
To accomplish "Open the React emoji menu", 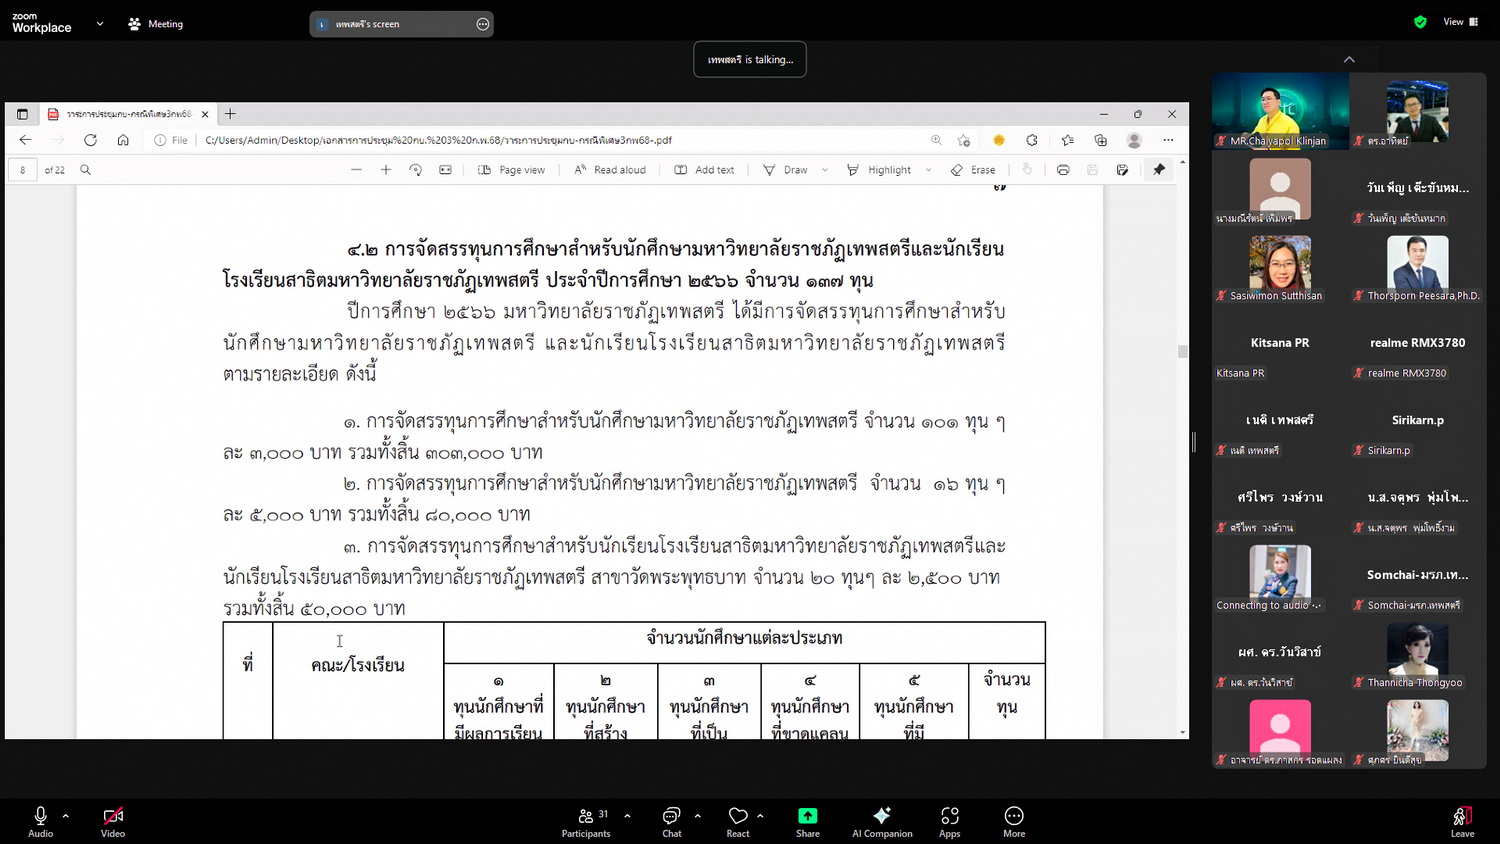I will coord(738,821).
